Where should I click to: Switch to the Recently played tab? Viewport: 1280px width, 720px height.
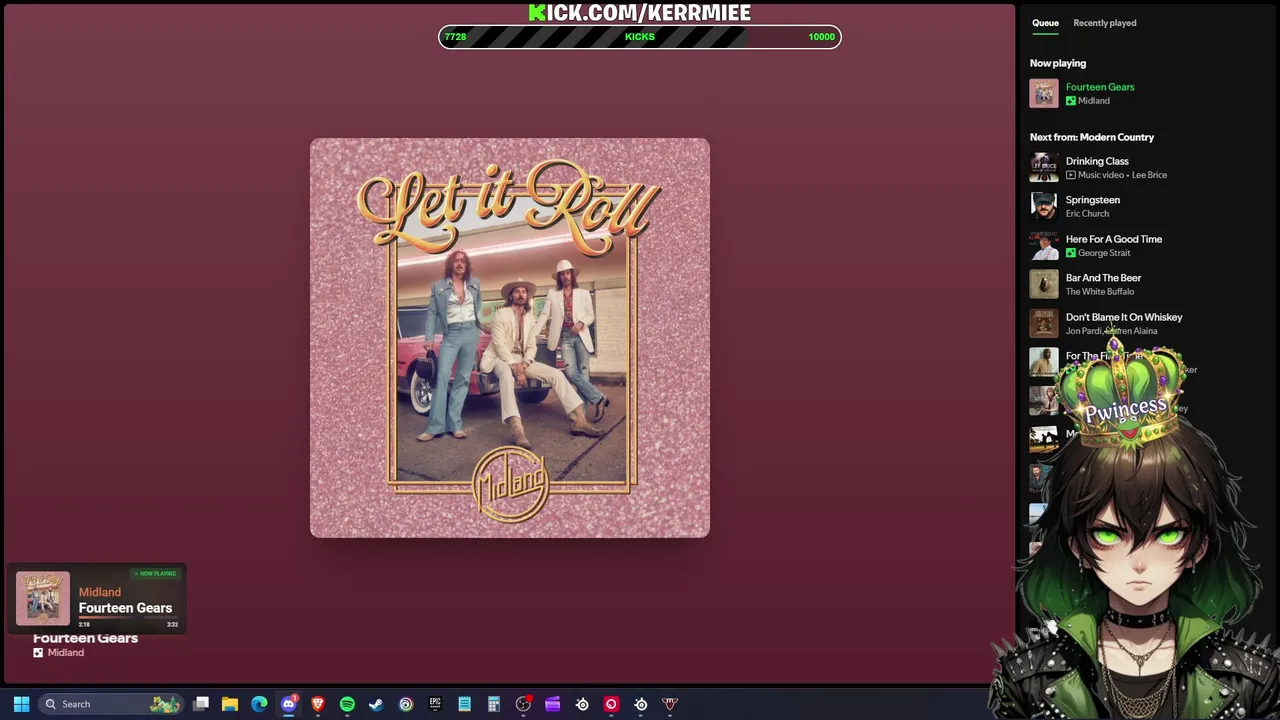1104,23
